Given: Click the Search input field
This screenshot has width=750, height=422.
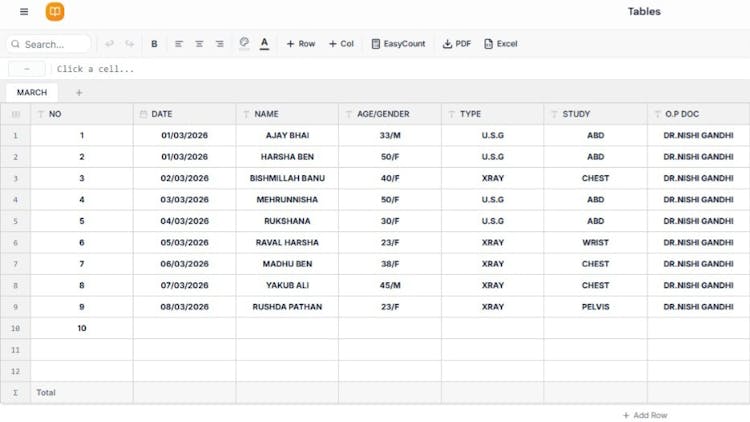Looking at the screenshot, I should click(52, 44).
